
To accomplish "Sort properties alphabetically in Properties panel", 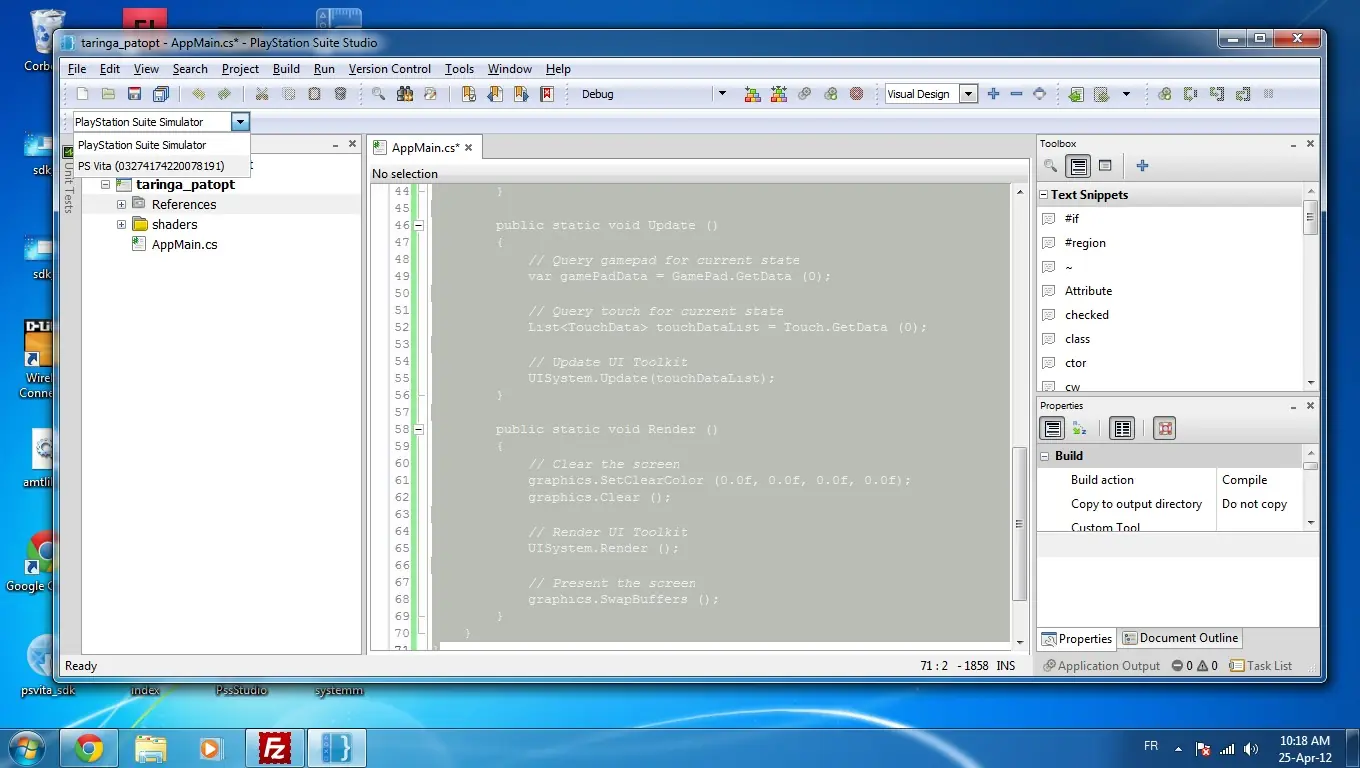I will [x=1079, y=429].
